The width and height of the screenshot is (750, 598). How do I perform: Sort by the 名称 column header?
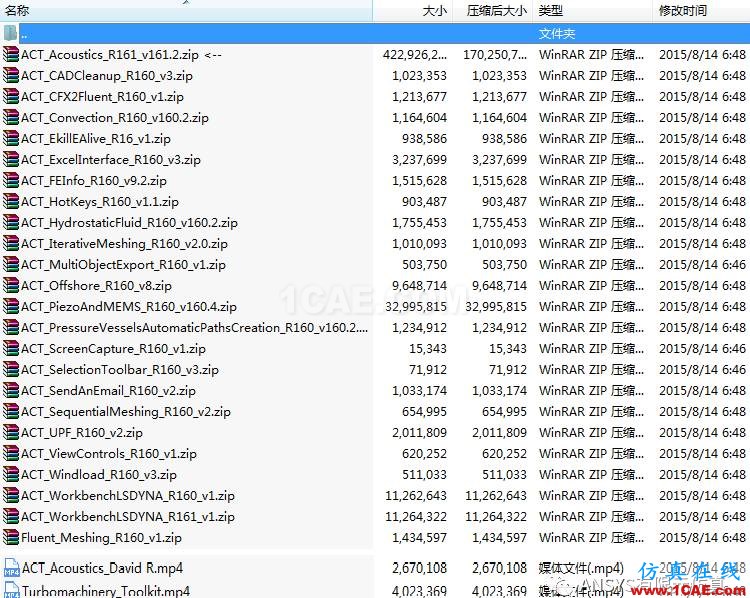186,11
